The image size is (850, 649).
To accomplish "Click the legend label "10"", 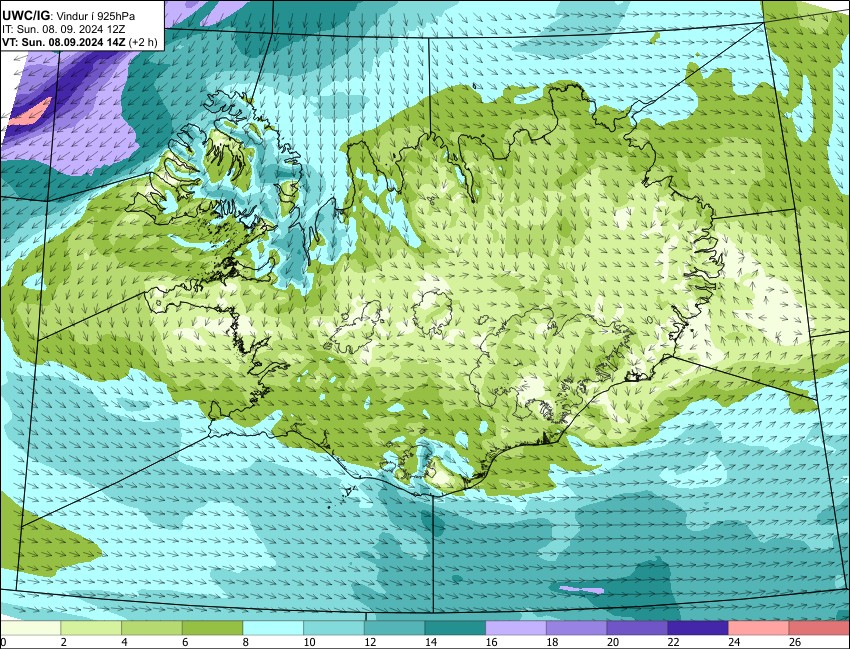I will pos(310,642).
